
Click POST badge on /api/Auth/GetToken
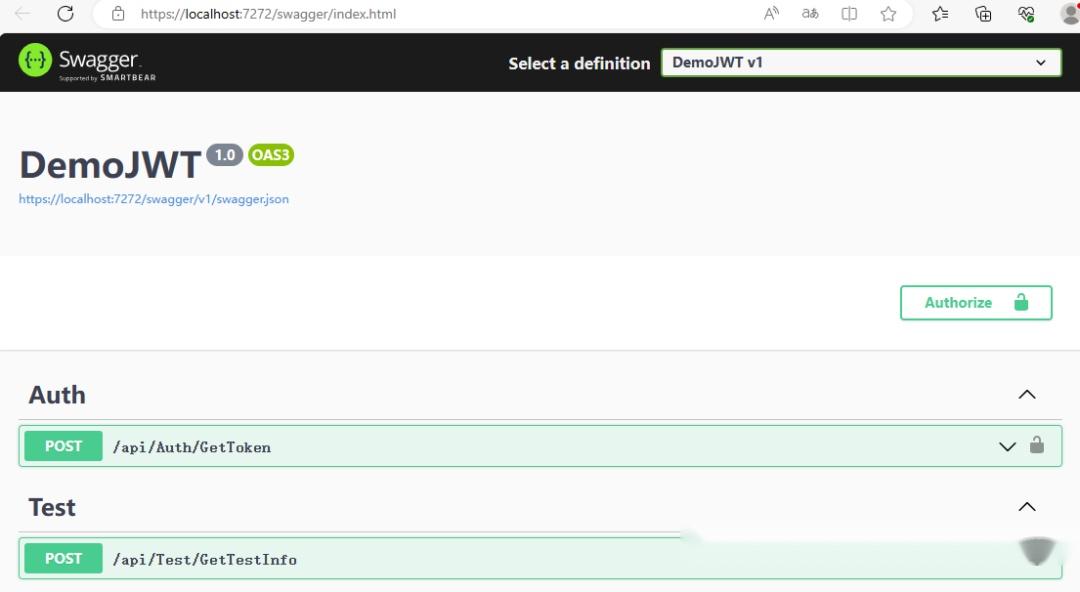[63, 446]
